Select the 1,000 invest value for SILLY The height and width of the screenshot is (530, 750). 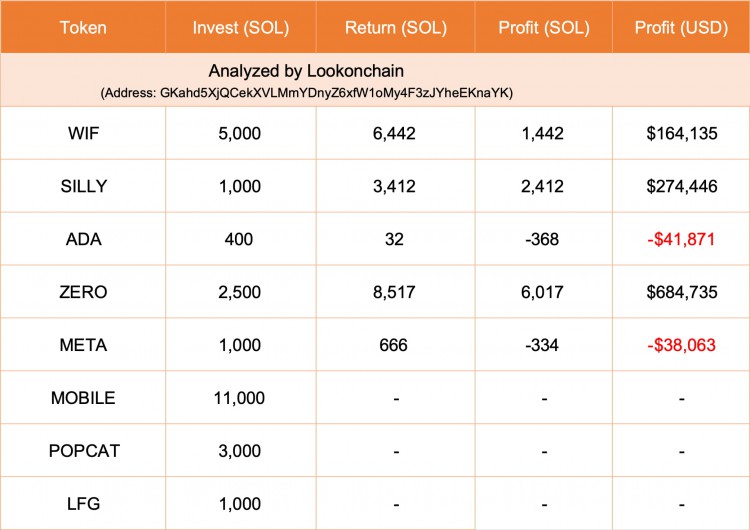[x=240, y=187]
